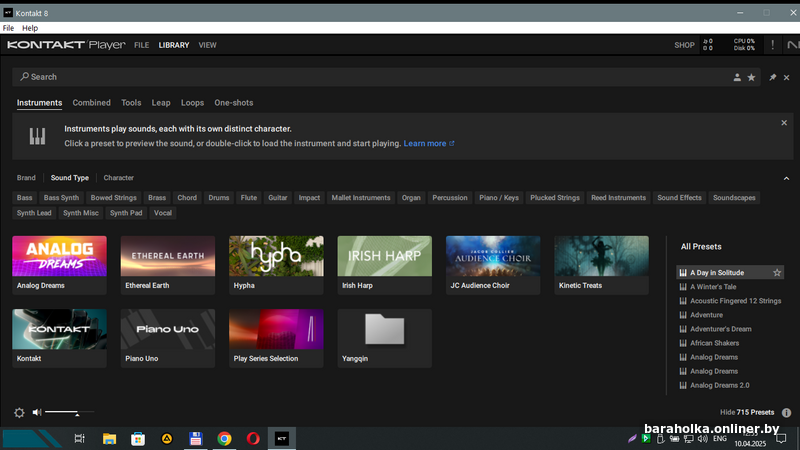
Task: Toggle the Bowed Strings tag
Action: (113, 198)
